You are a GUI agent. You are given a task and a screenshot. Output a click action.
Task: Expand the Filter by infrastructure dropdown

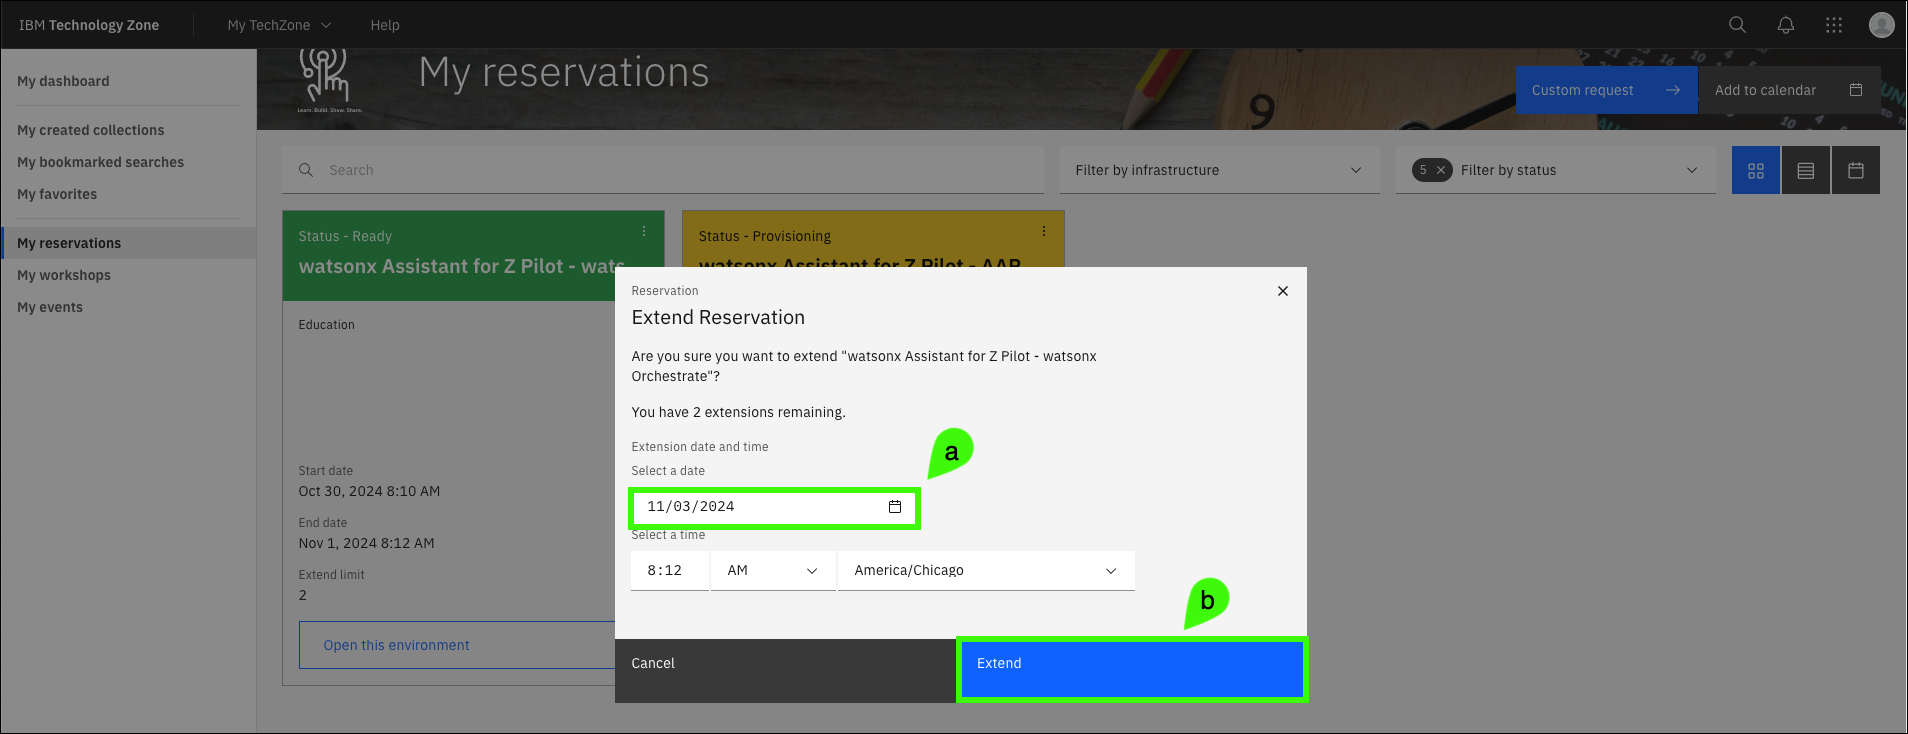(x=1218, y=171)
